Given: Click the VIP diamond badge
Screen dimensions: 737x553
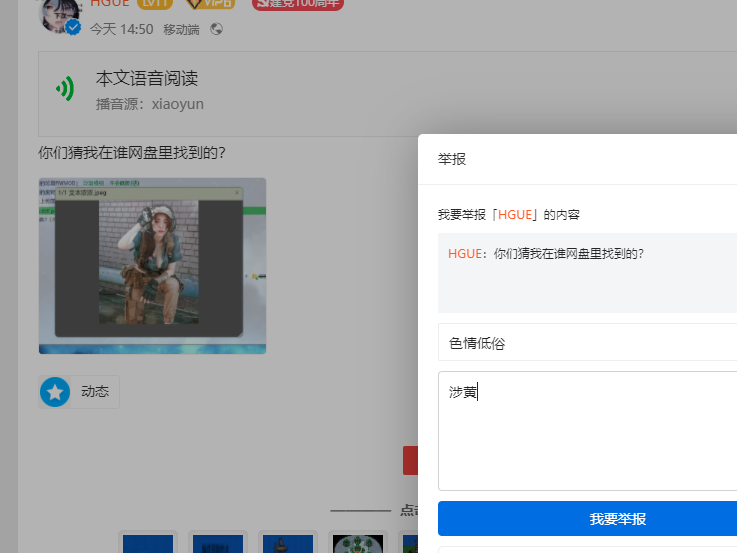Looking at the screenshot, I should pos(211,3).
